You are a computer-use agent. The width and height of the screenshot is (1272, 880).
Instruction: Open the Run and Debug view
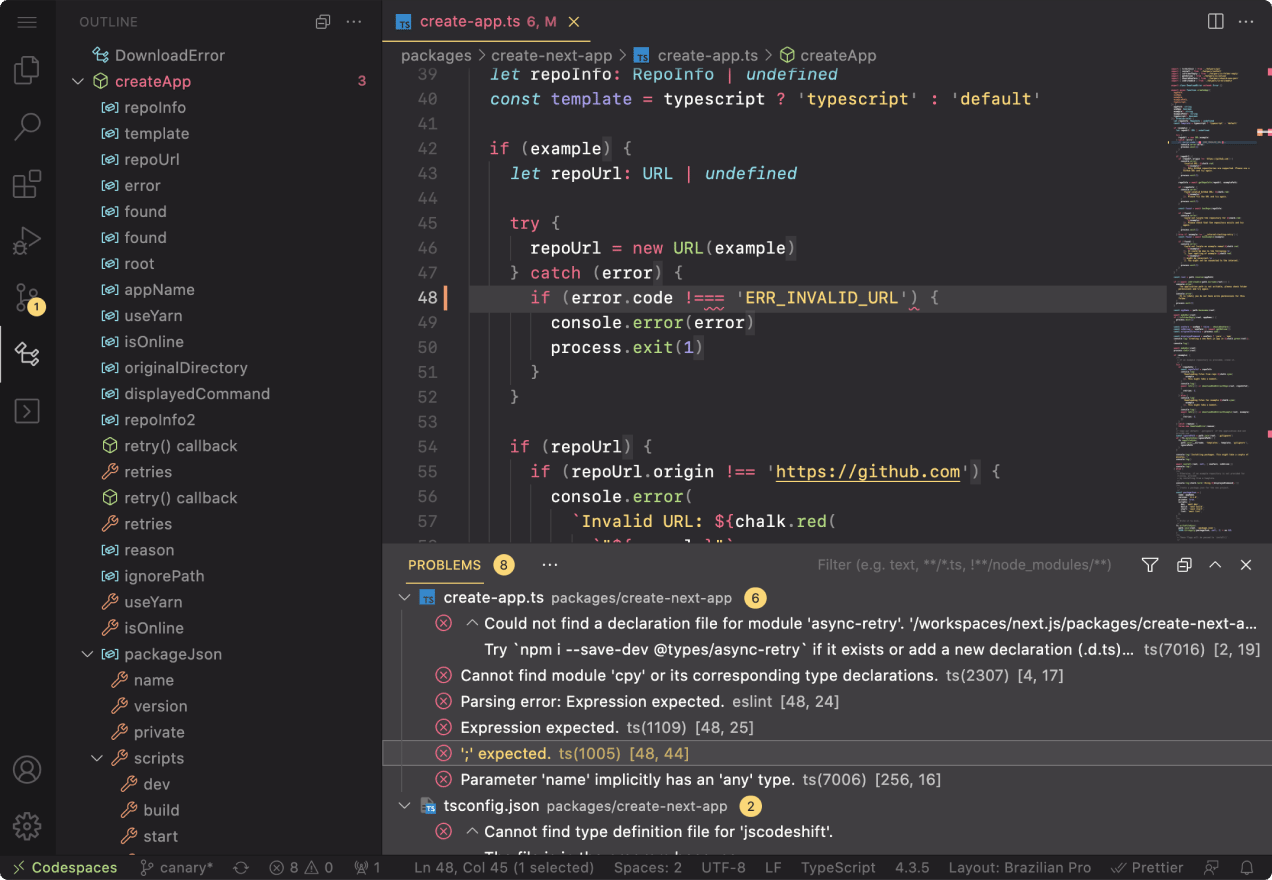click(27, 241)
